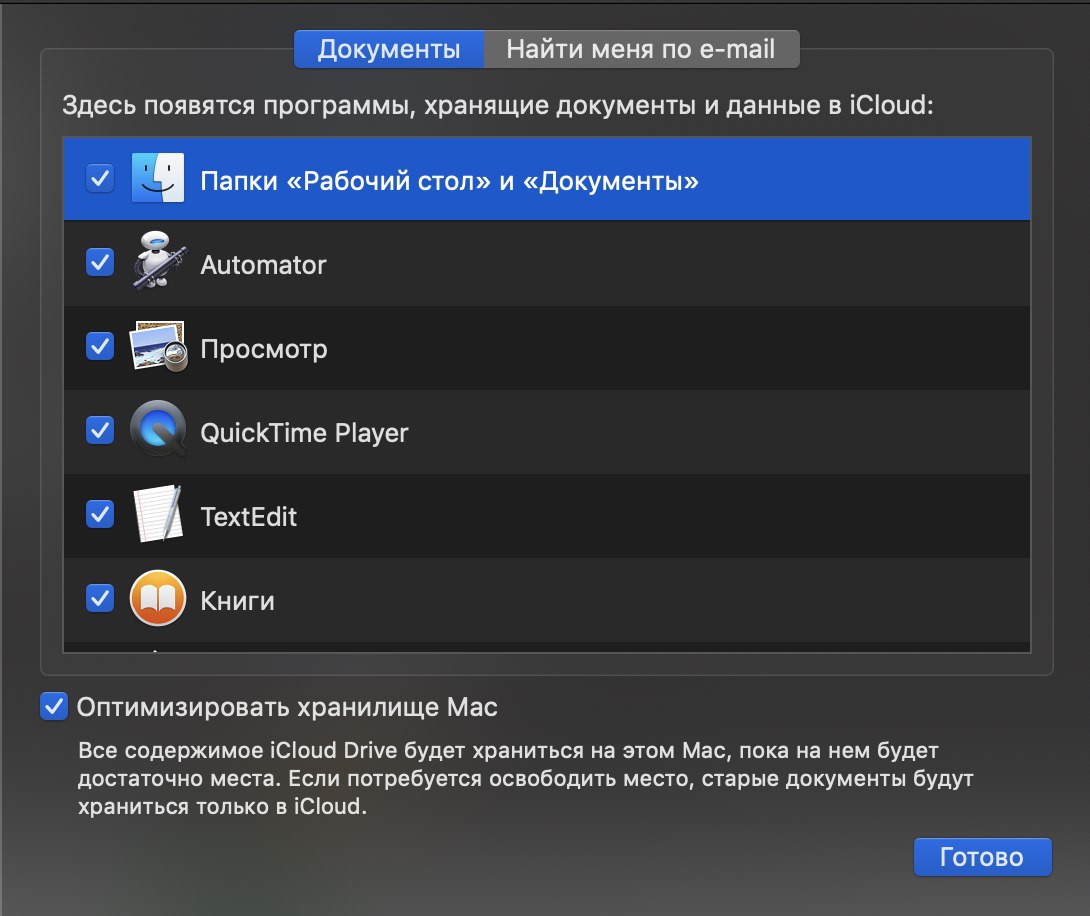1090x916 pixels.
Task: Click the Automator robot icon
Action: point(159,261)
